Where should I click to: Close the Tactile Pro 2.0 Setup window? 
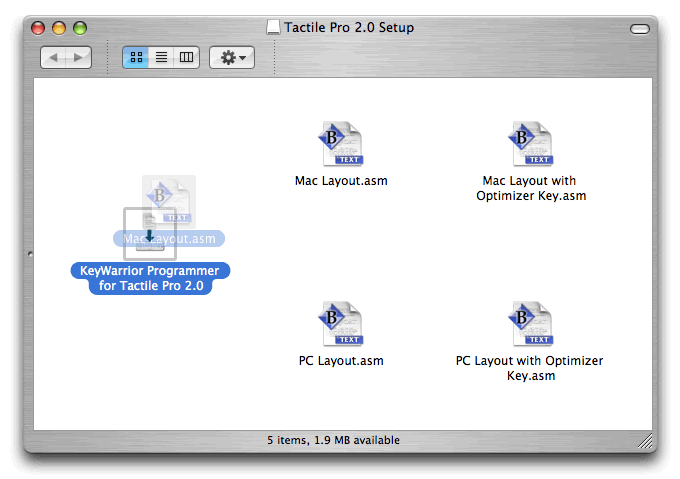pyautogui.click(x=38, y=28)
